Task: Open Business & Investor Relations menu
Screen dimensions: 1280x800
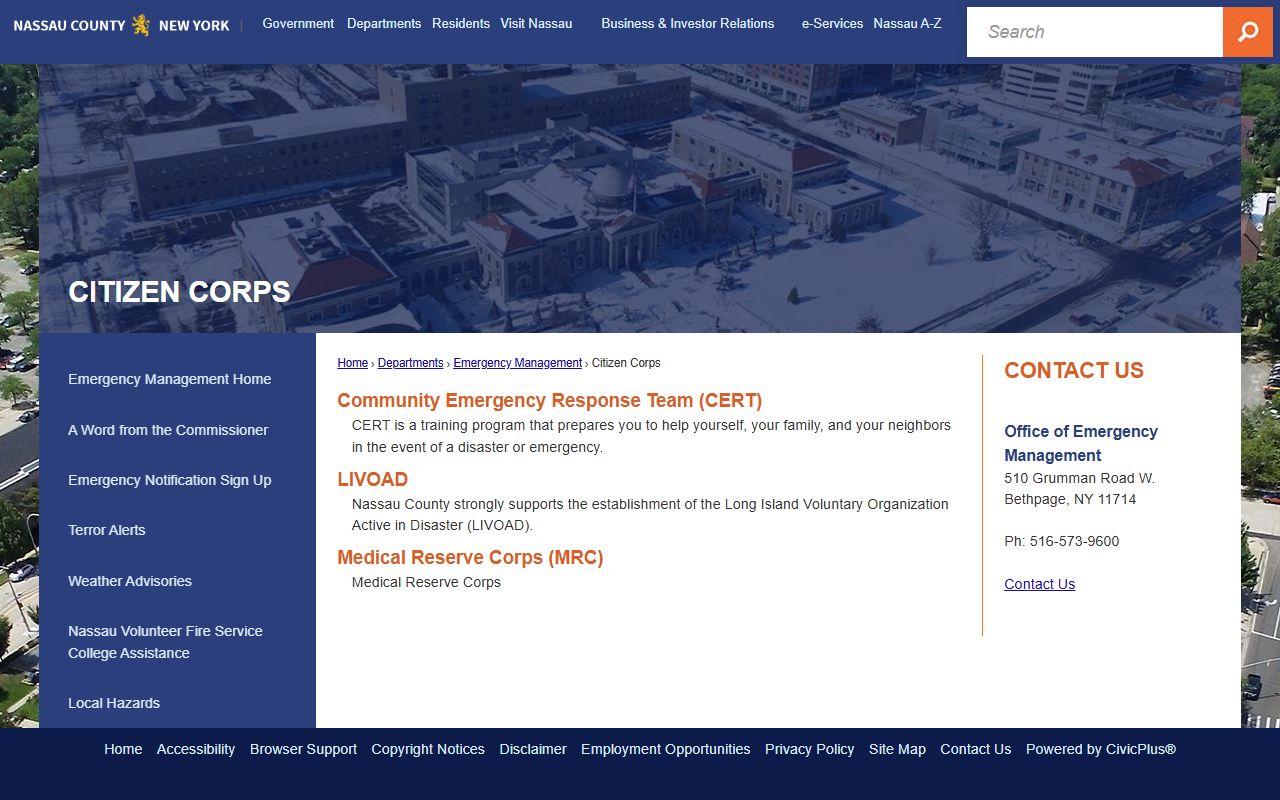Action: (688, 23)
